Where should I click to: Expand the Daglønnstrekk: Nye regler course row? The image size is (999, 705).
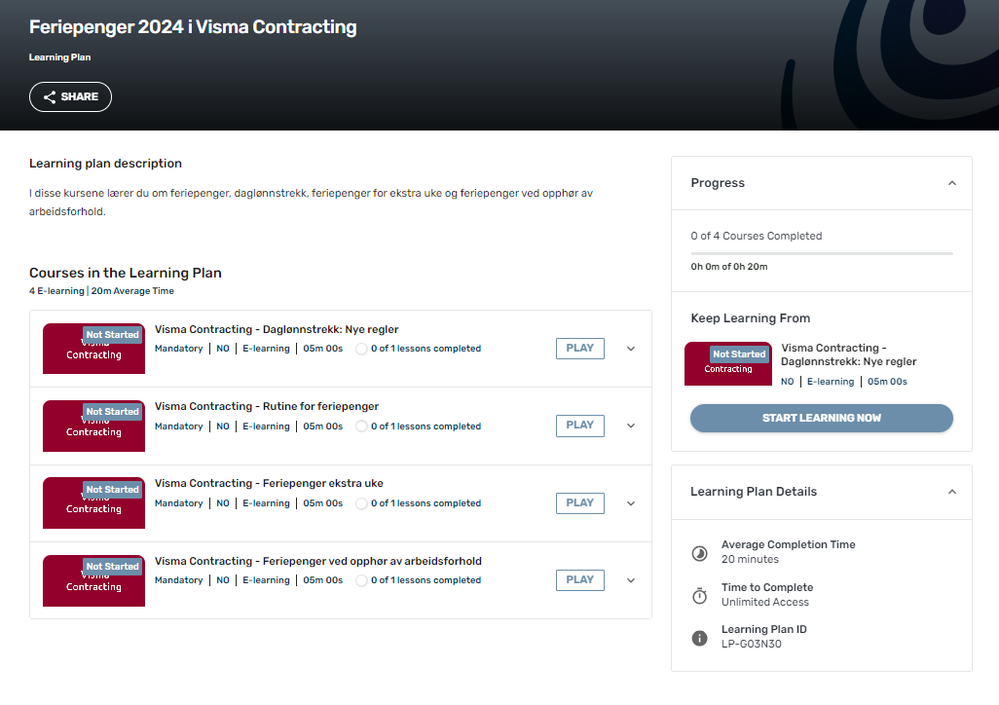(631, 349)
